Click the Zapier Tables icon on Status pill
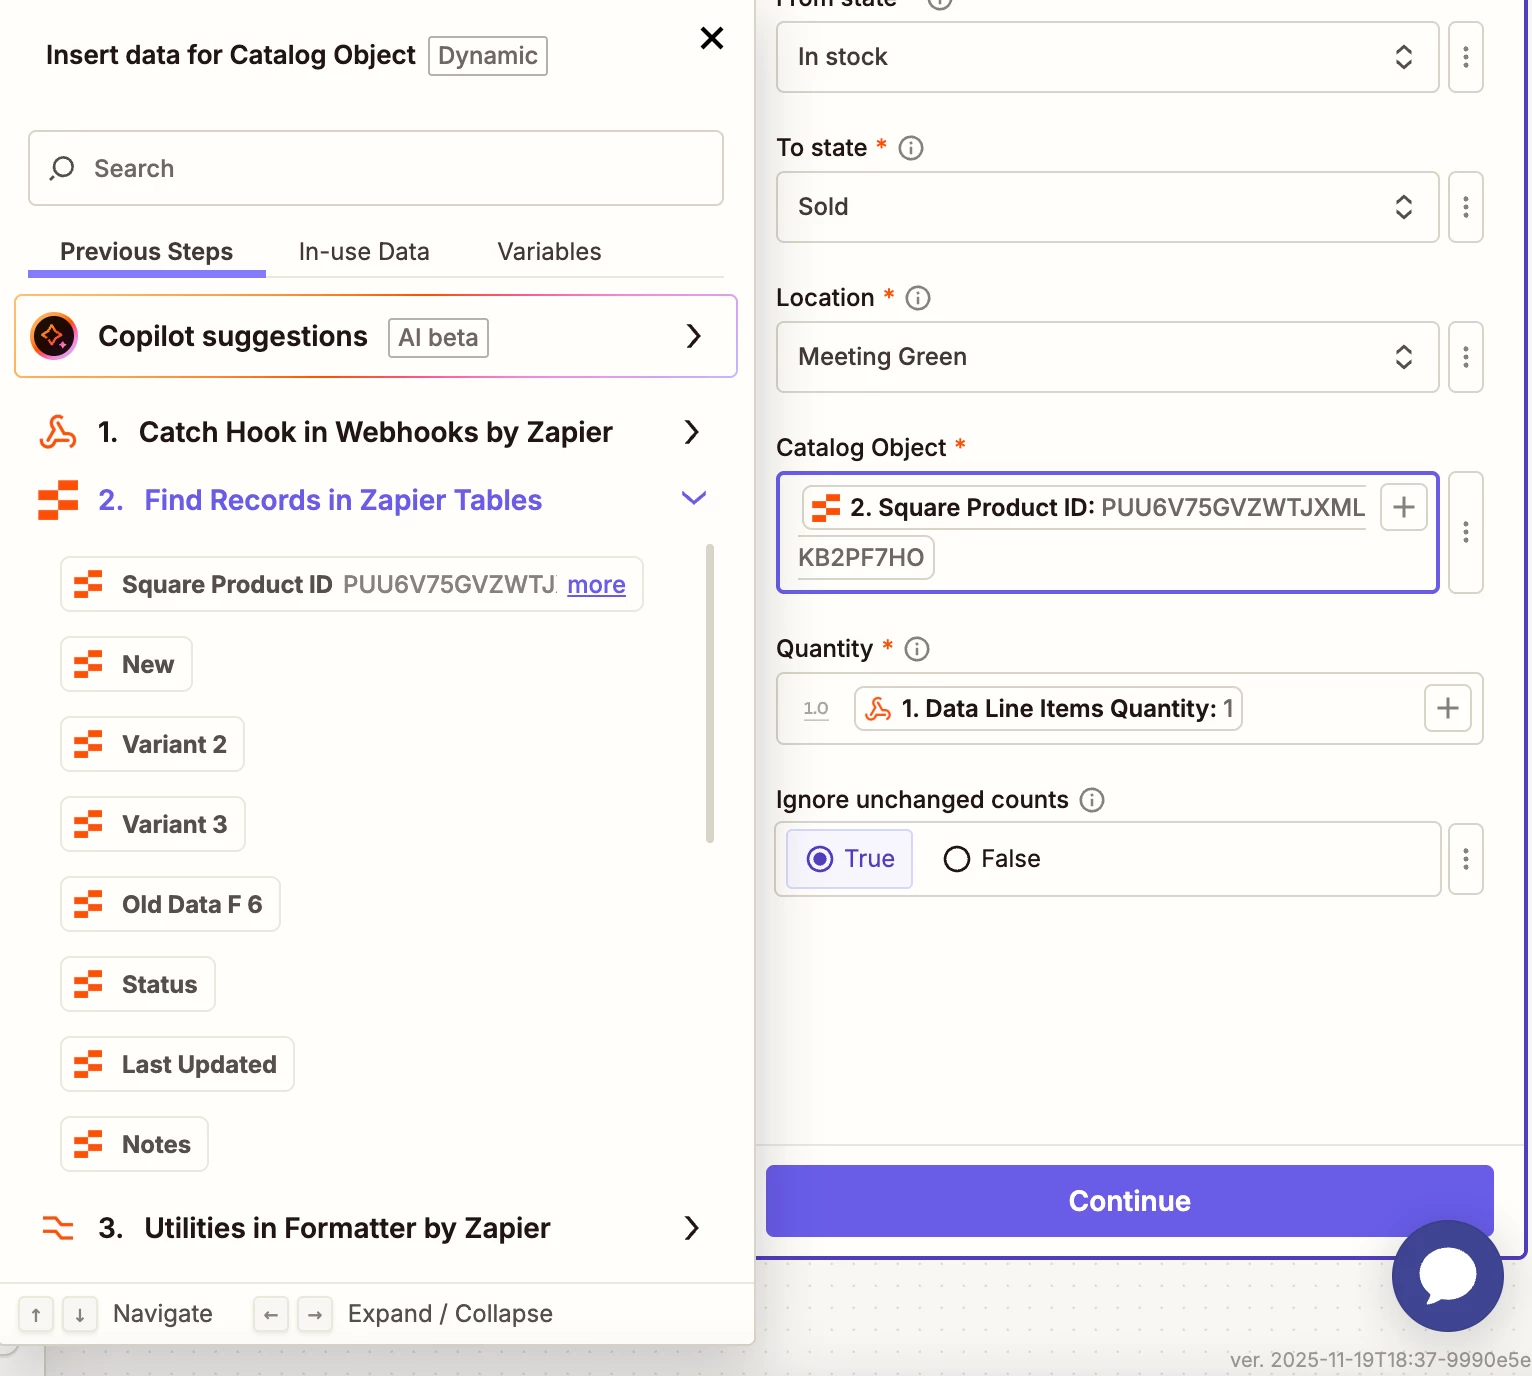The image size is (1532, 1376). tap(88, 984)
